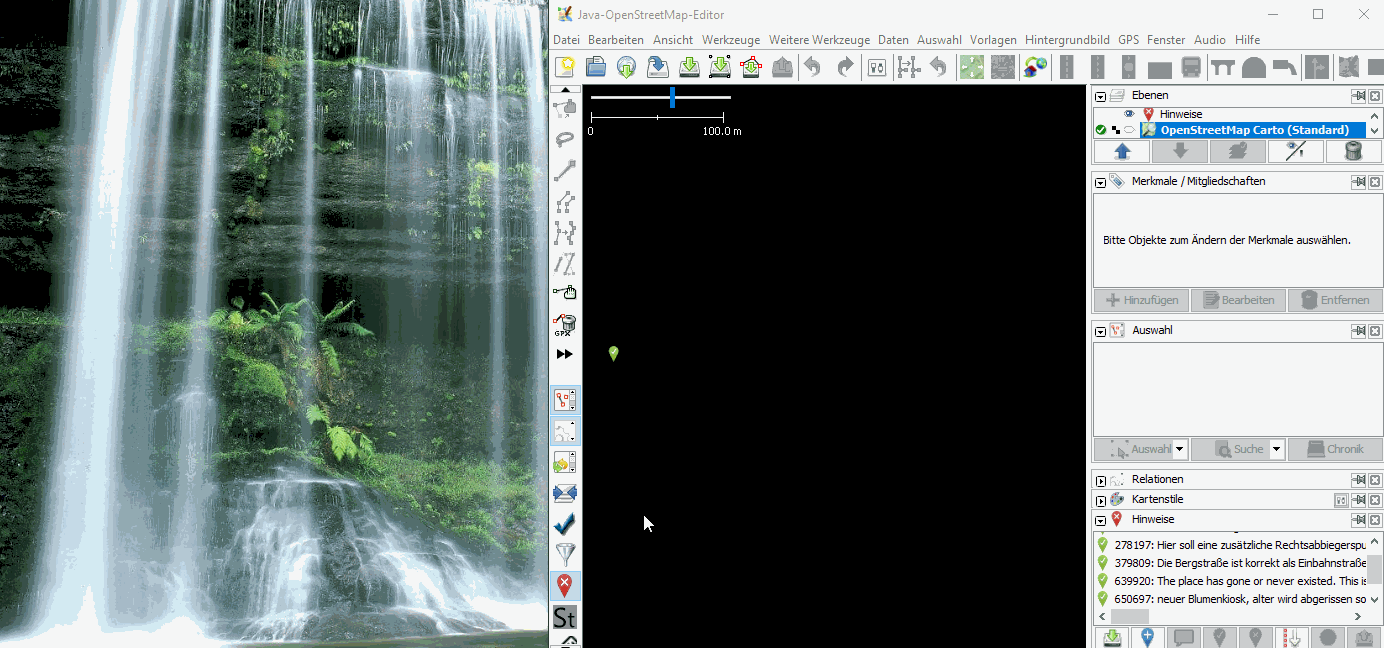
Task: Click the open file folder icon
Action: (x=596, y=67)
